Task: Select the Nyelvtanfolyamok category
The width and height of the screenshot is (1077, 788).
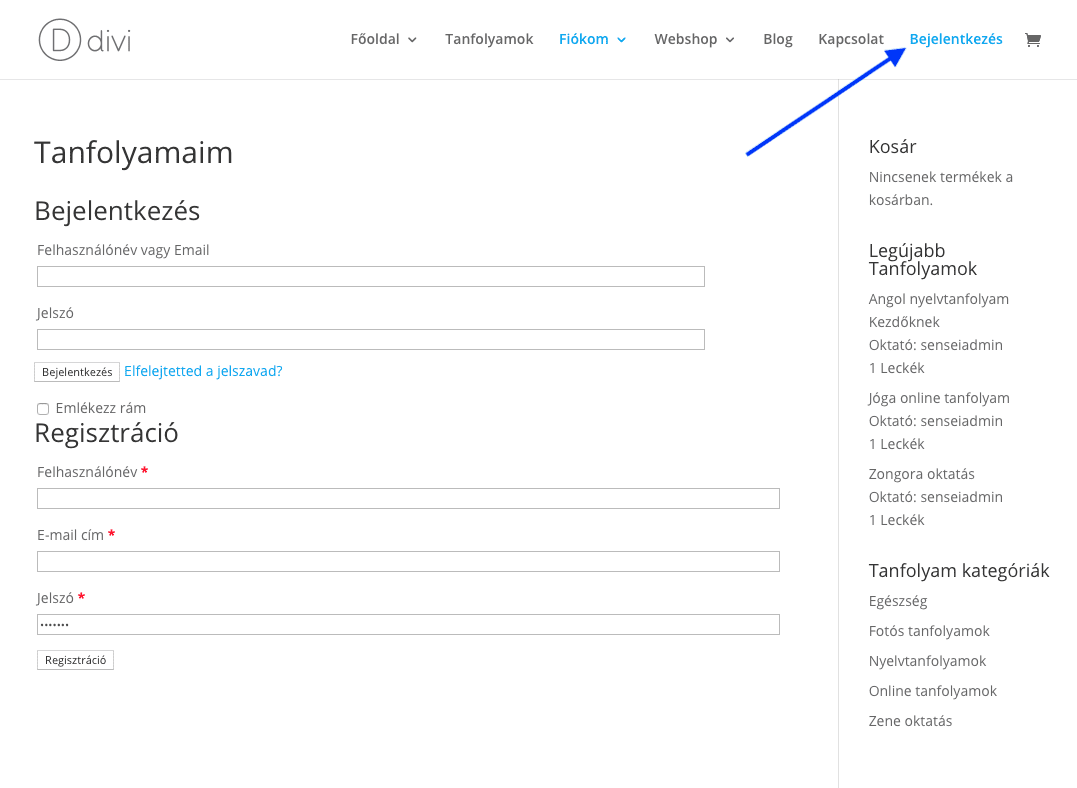Action: [x=927, y=661]
